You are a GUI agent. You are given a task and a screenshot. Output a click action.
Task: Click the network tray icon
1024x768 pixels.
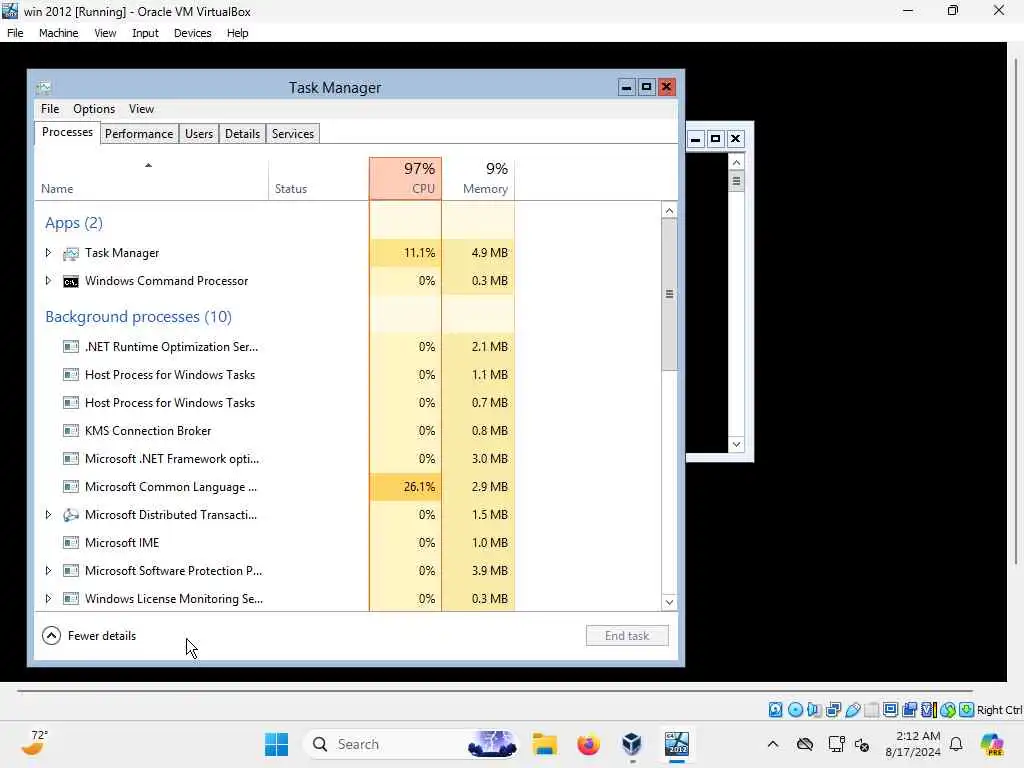[x=836, y=744]
